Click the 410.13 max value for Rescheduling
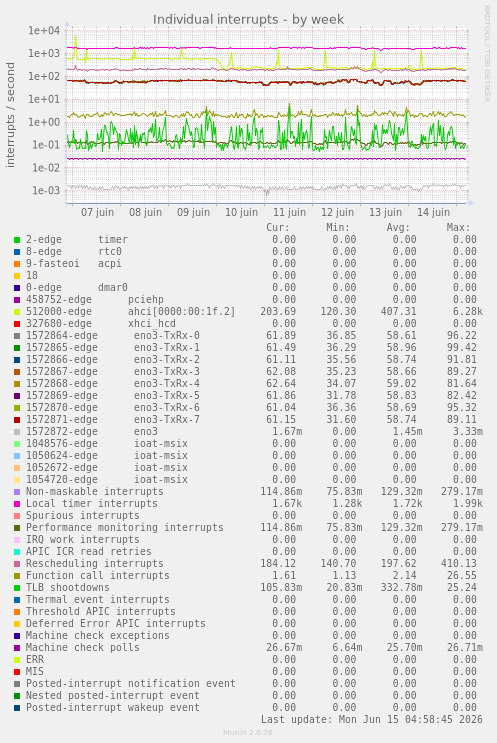This screenshot has height=743, width=497. coord(461,563)
